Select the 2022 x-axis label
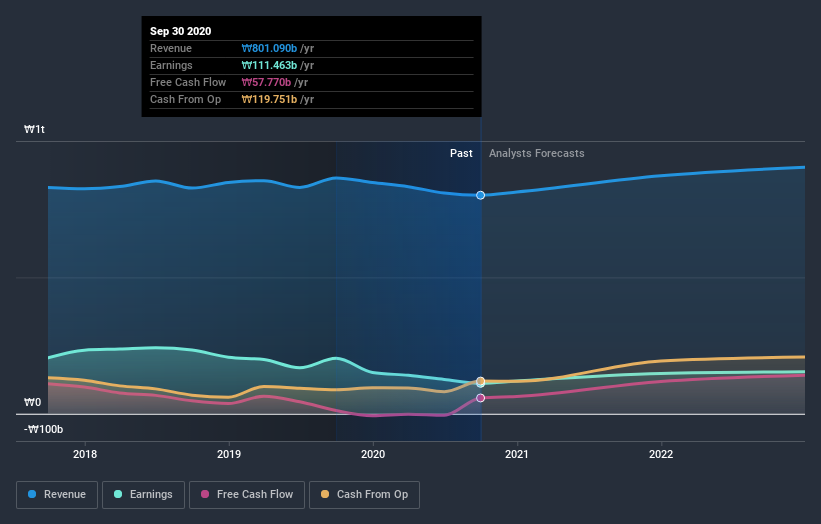 point(661,454)
